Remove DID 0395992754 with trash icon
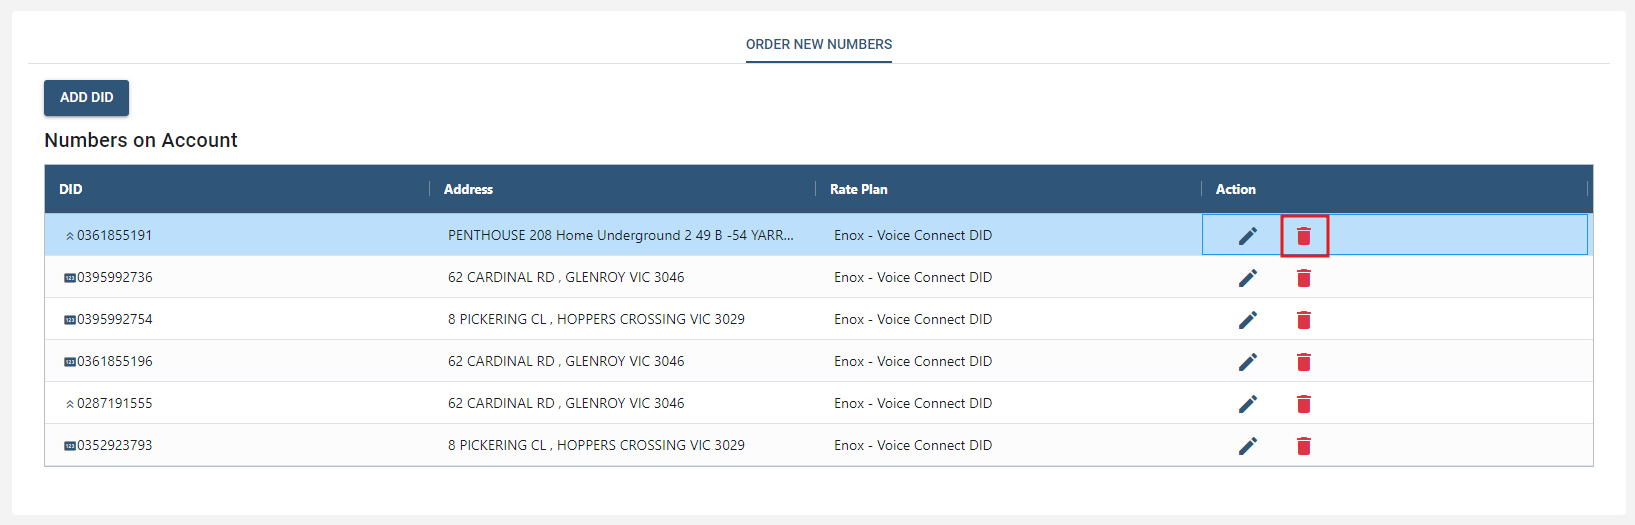Viewport: 1635px width, 525px height. click(1303, 320)
